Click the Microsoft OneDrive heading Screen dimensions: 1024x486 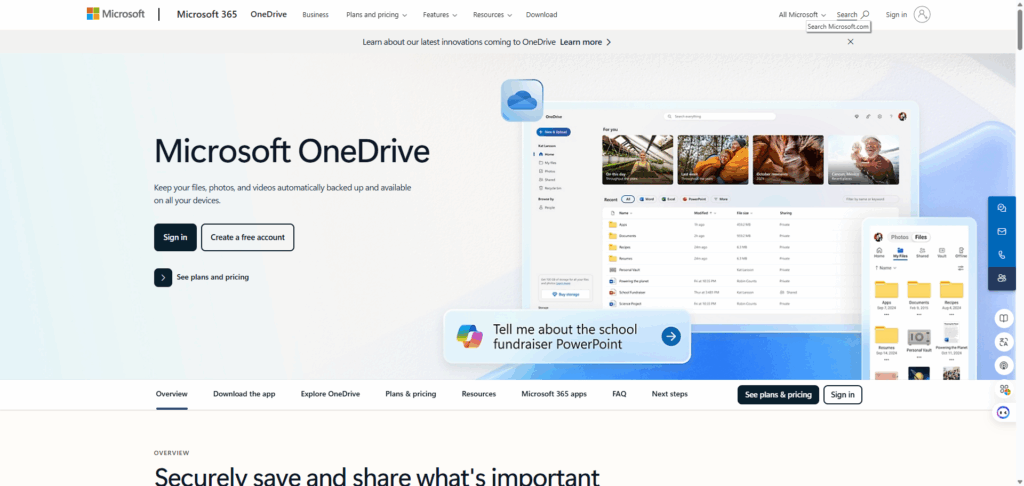[292, 151]
